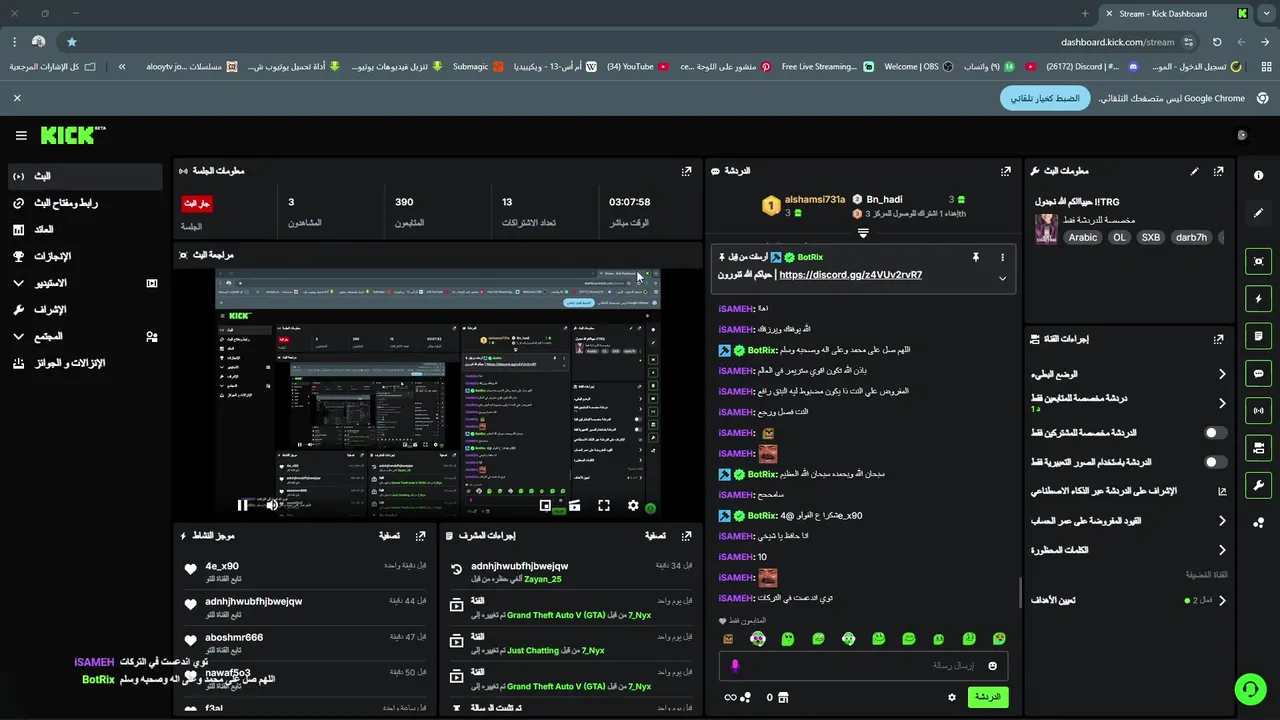
Task: Click Set as default (الضبط كخيار تلقائي) button
Action: (x=1045, y=98)
